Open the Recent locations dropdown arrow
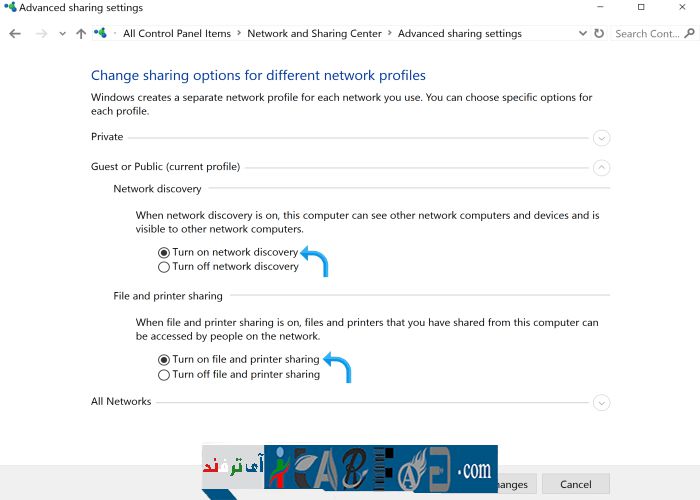This screenshot has height=500, width=700. tap(63, 34)
